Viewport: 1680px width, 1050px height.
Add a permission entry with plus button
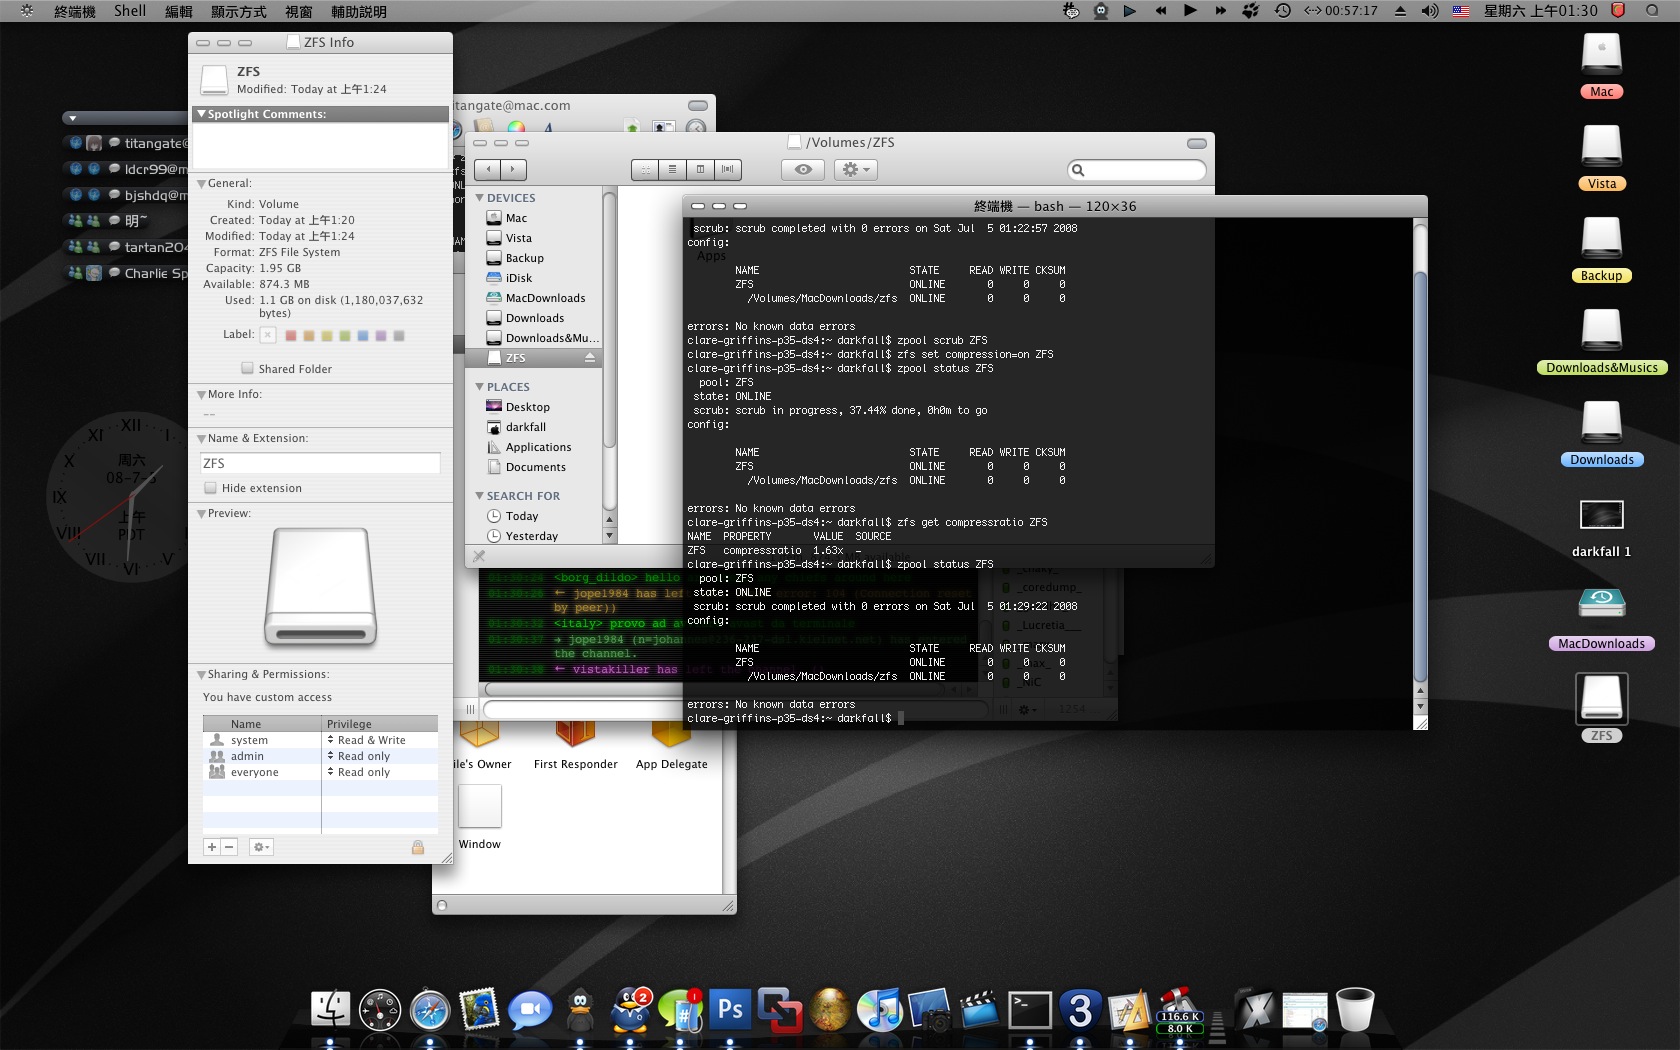tap(212, 847)
